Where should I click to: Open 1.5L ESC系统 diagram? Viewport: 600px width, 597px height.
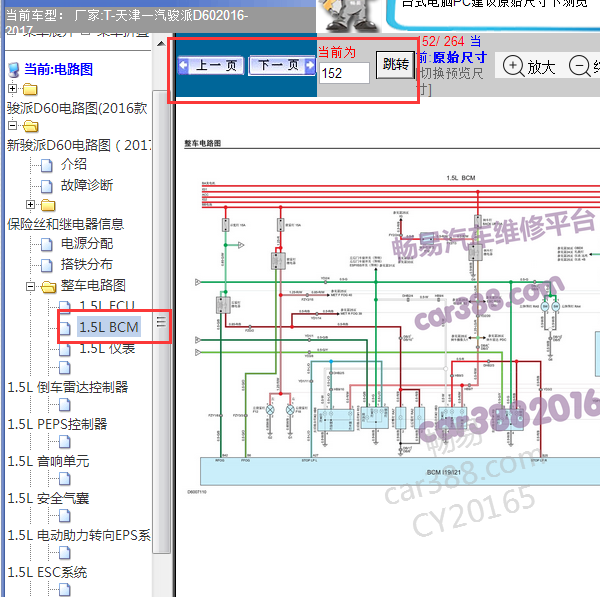click(47, 573)
